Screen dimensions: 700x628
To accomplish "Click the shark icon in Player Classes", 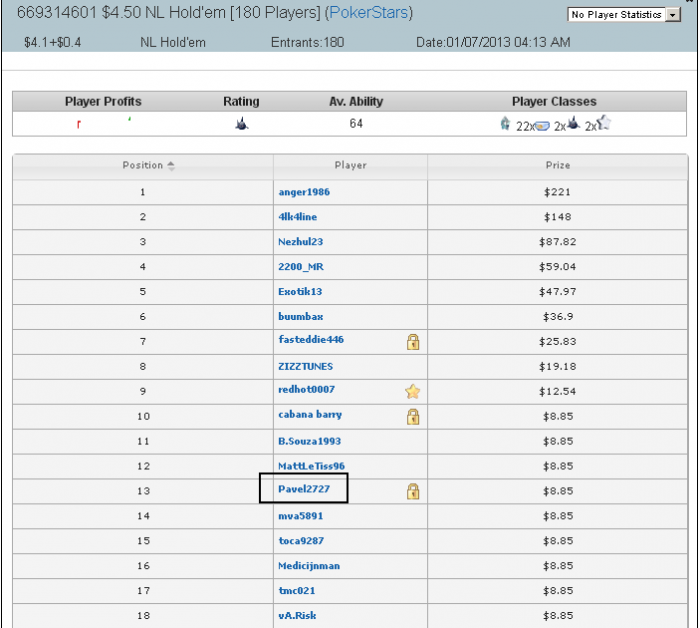I will [574, 123].
